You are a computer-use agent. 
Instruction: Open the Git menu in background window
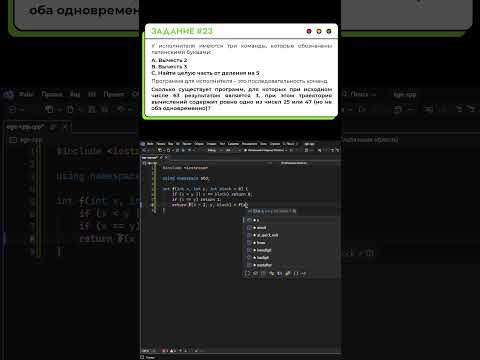[x=92, y=94]
